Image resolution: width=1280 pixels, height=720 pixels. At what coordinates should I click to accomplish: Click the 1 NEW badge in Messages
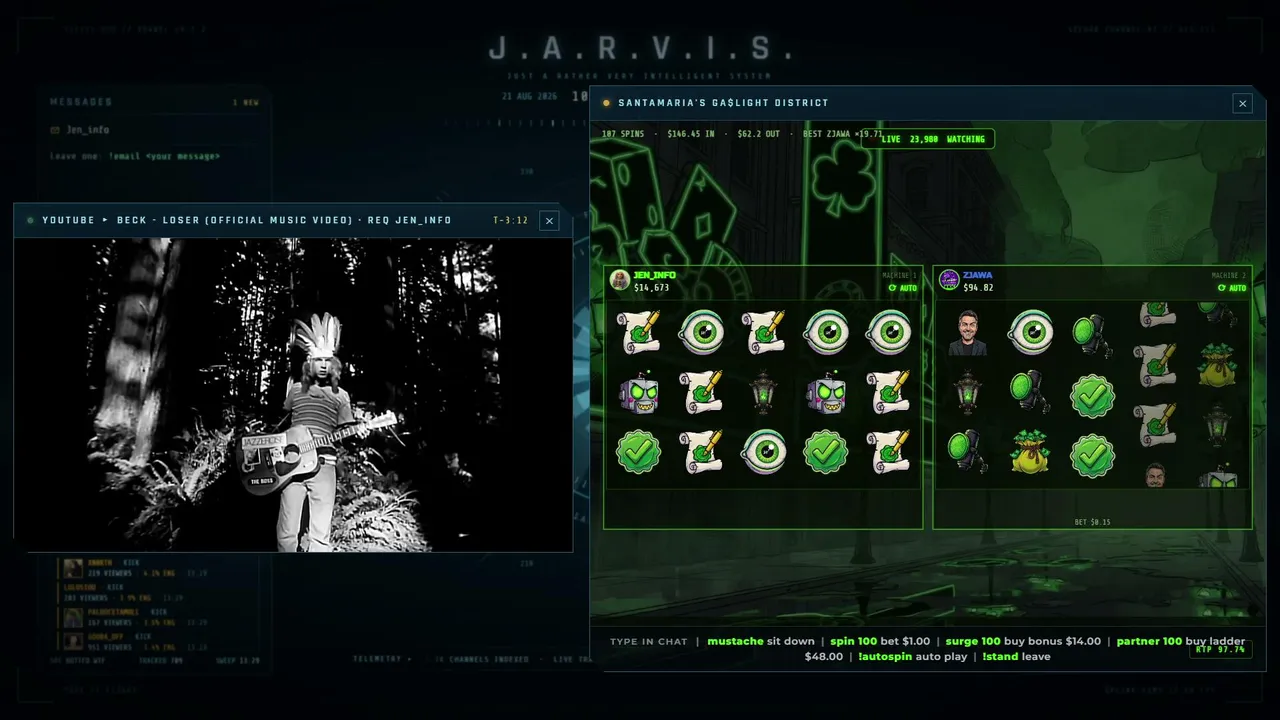coord(246,102)
